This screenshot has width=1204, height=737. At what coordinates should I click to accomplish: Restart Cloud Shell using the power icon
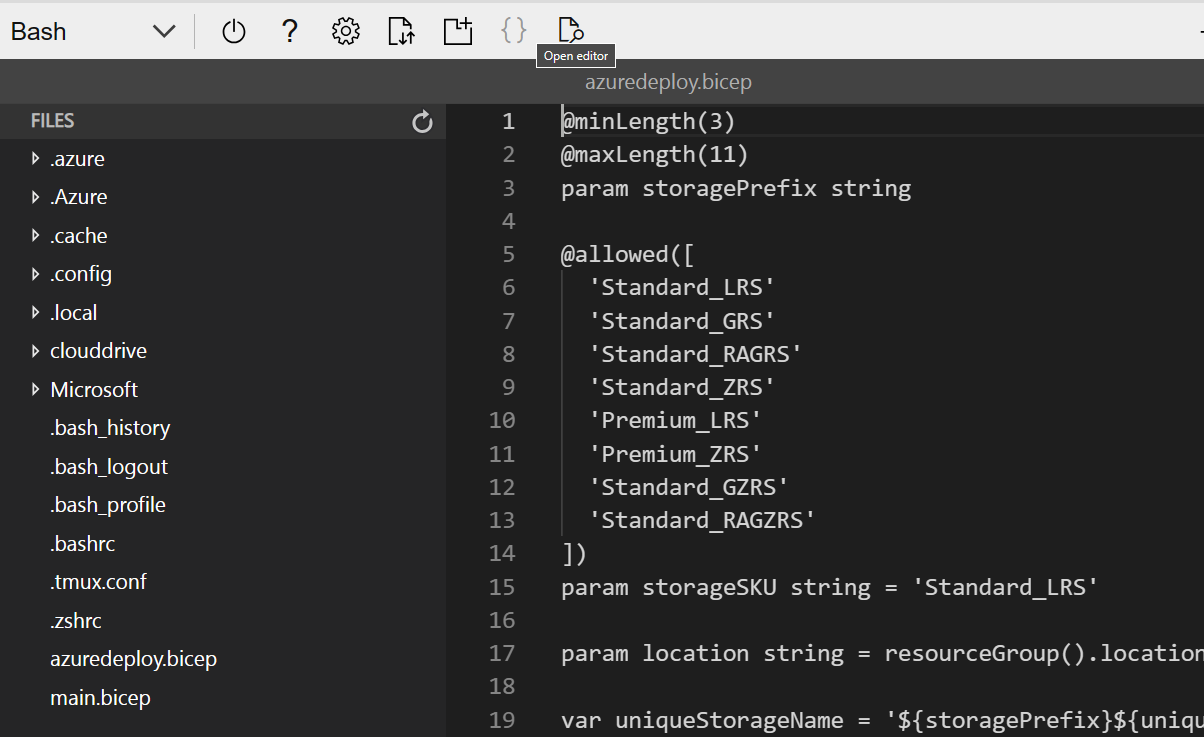(x=233, y=32)
